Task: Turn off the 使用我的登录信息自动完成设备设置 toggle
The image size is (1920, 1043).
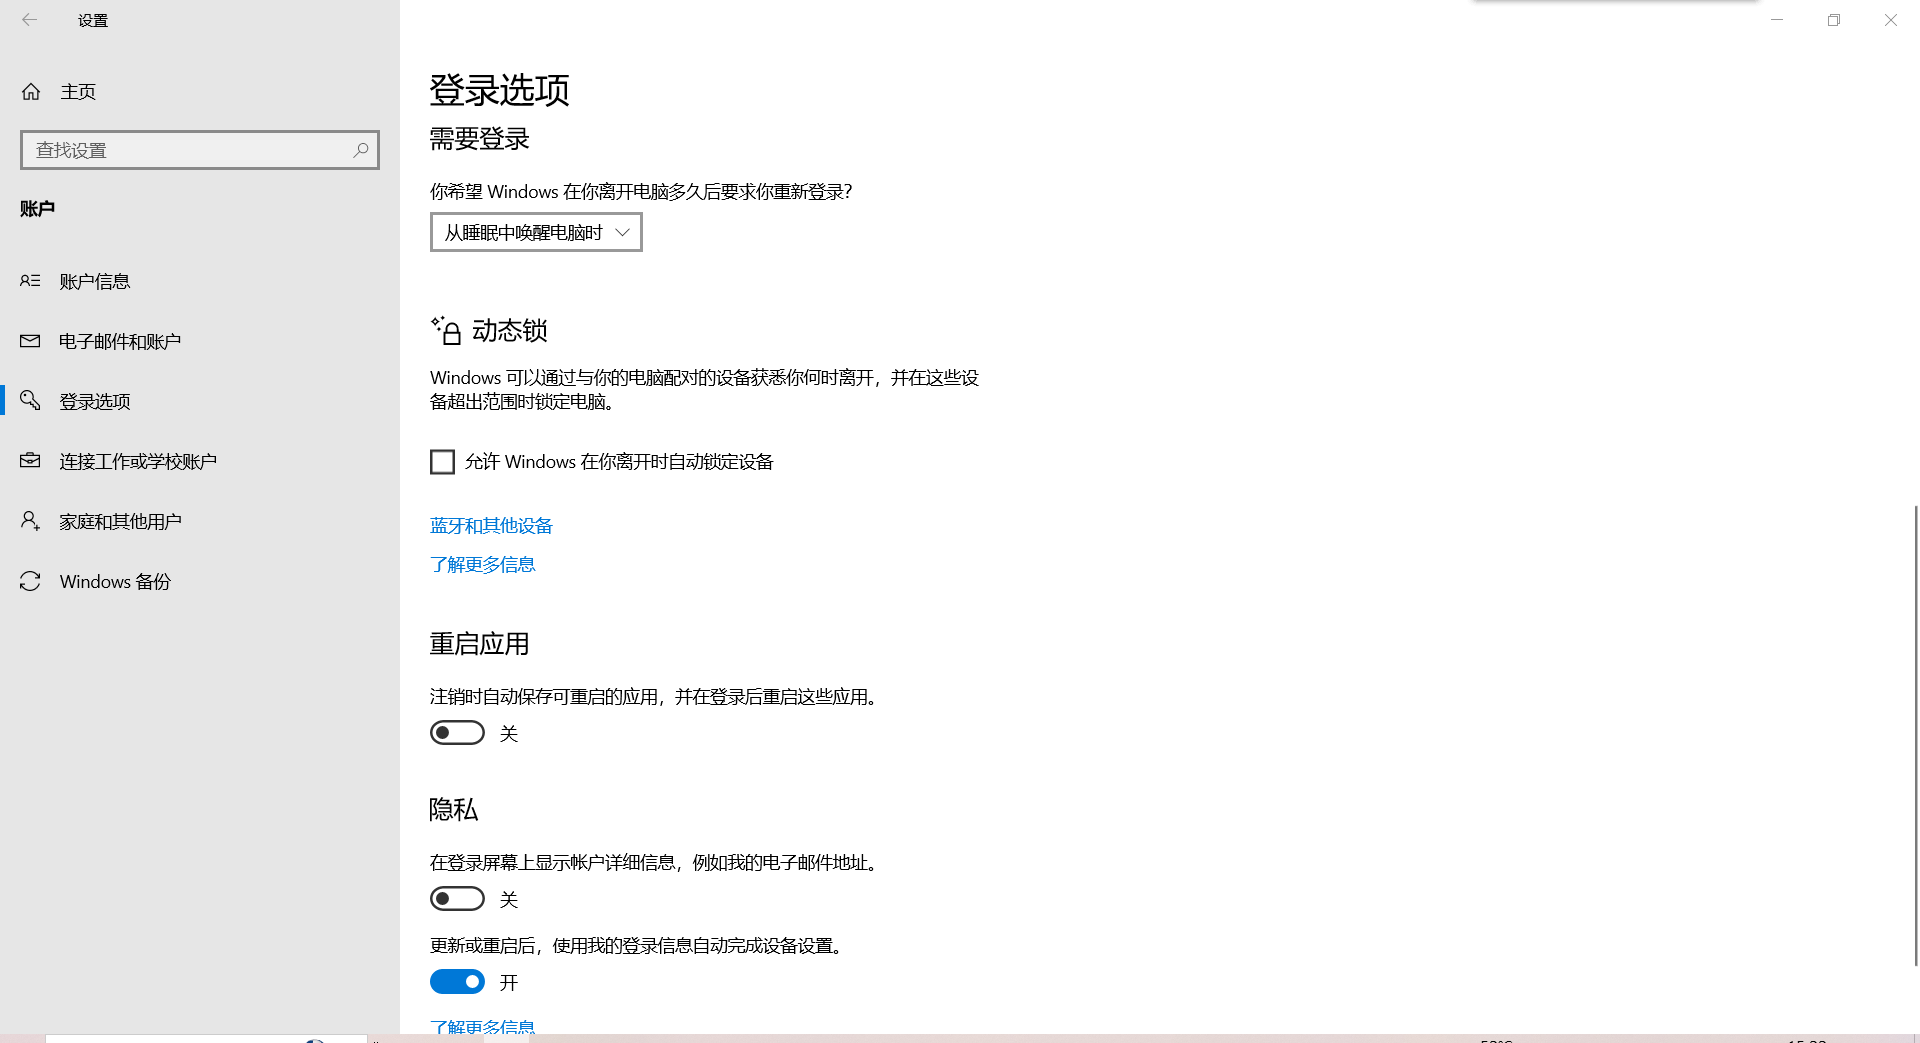Action: [457, 982]
